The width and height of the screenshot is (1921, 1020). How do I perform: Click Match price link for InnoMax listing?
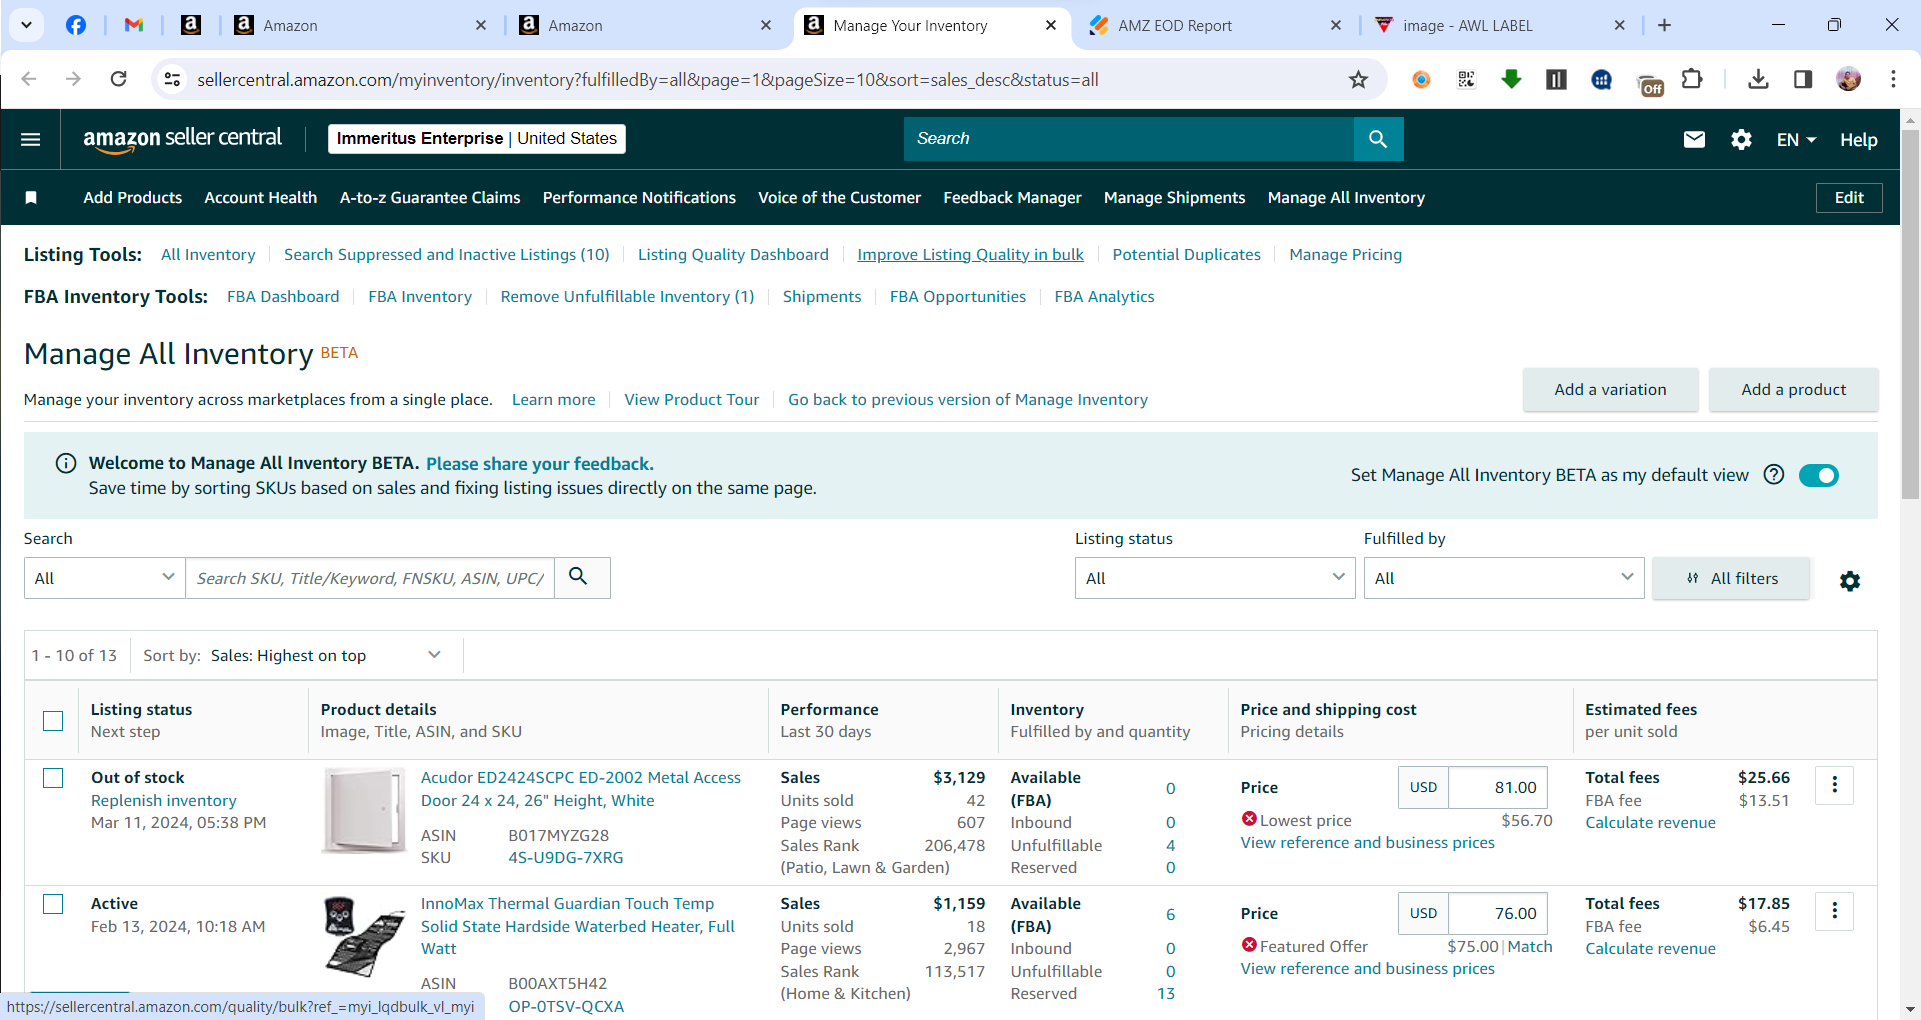click(1530, 946)
